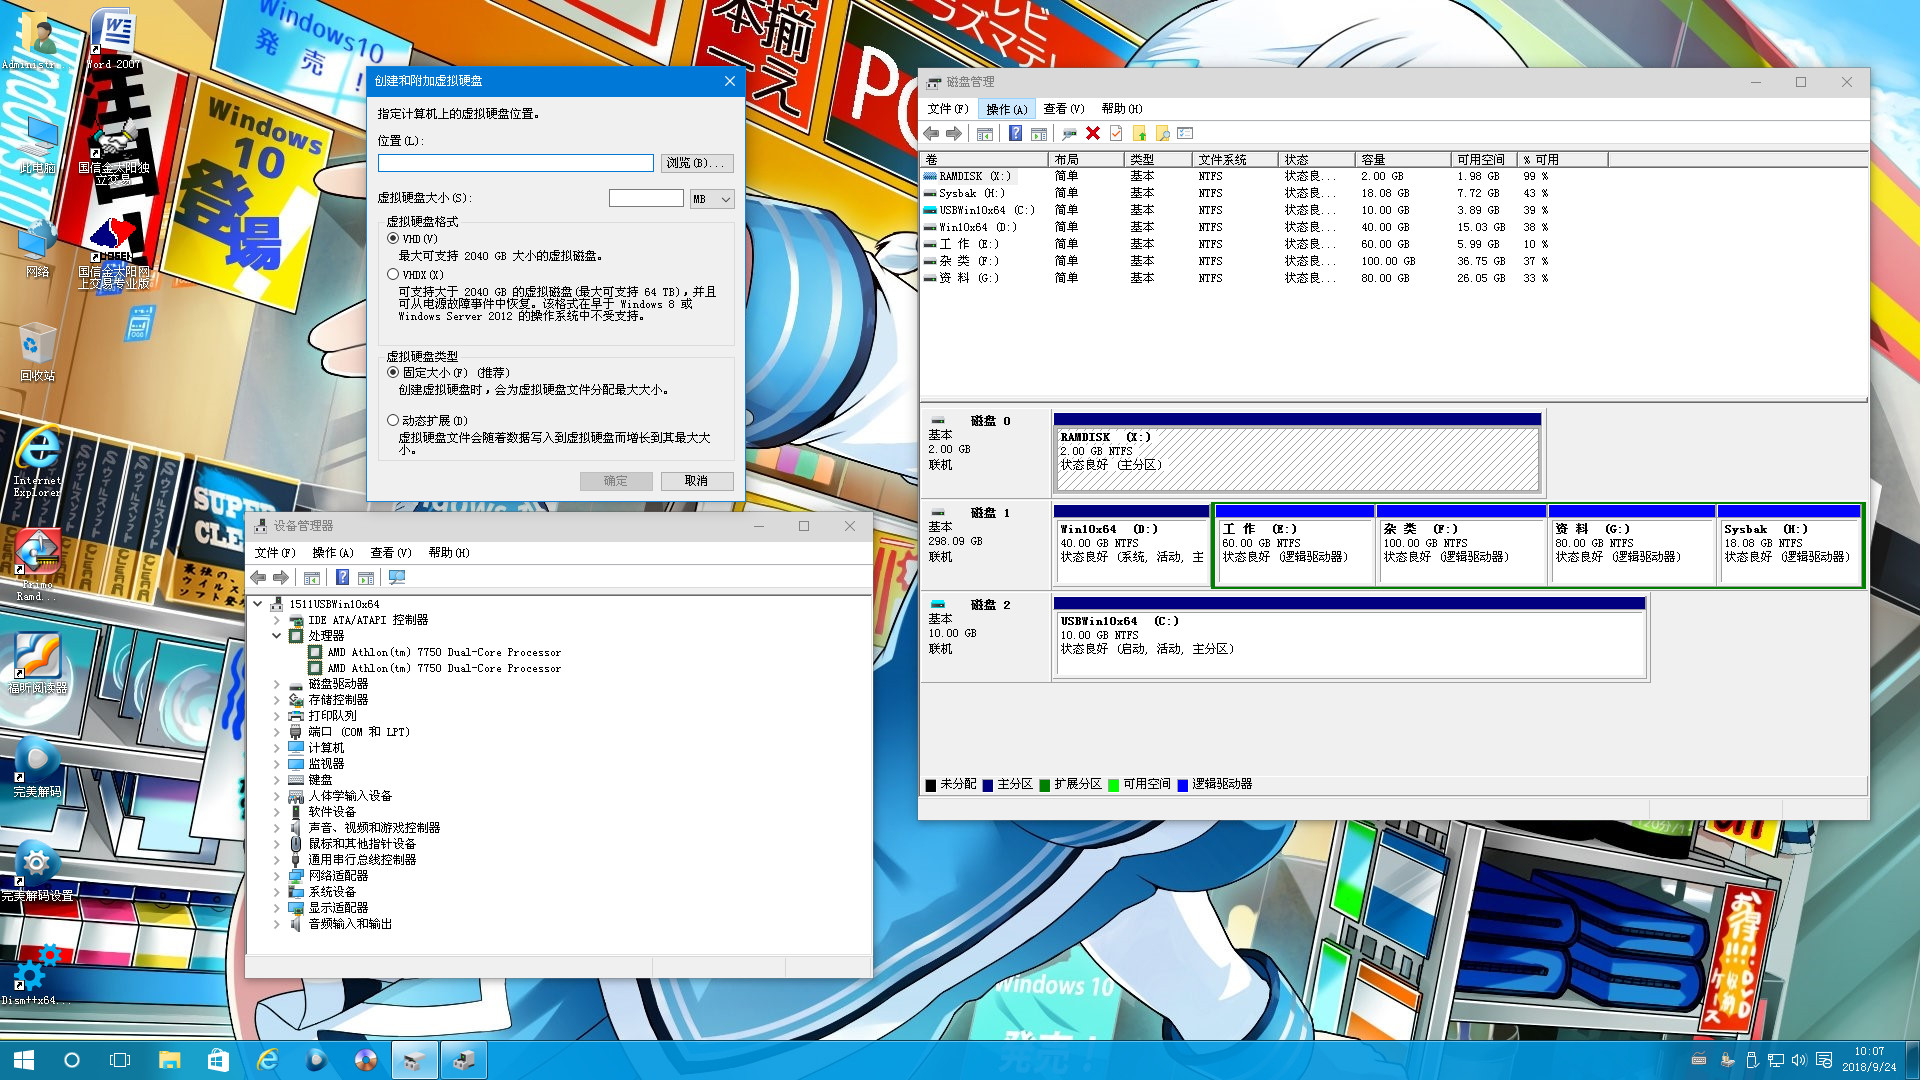Click virtual disk size input field
This screenshot has height=1080, width=1920.
[x=646, y=199]
